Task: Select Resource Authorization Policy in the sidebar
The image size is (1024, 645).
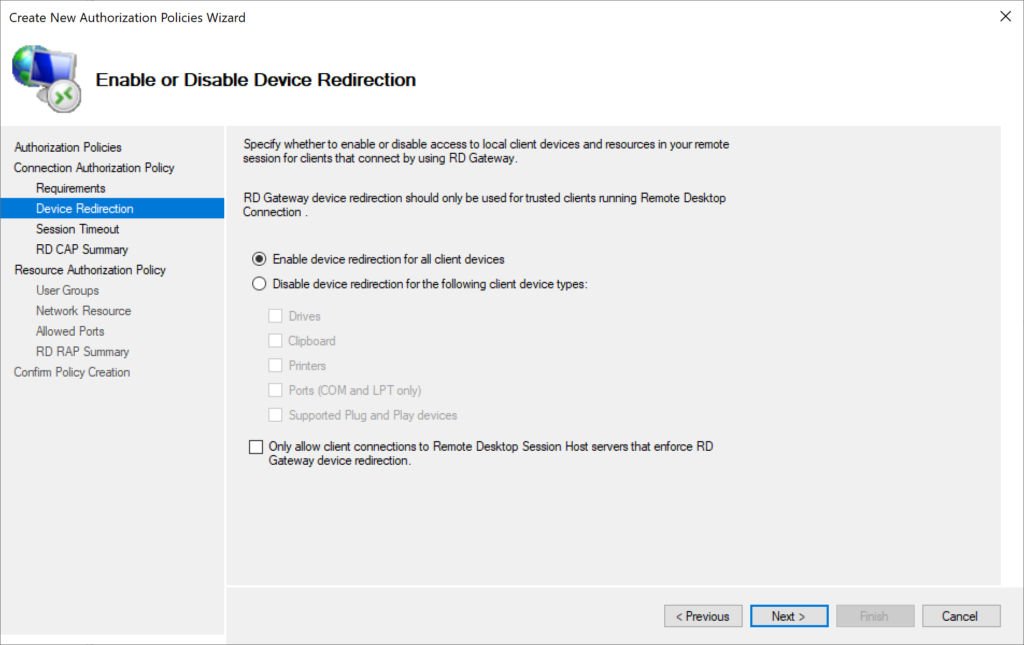Action: click(x=89, y=269)
